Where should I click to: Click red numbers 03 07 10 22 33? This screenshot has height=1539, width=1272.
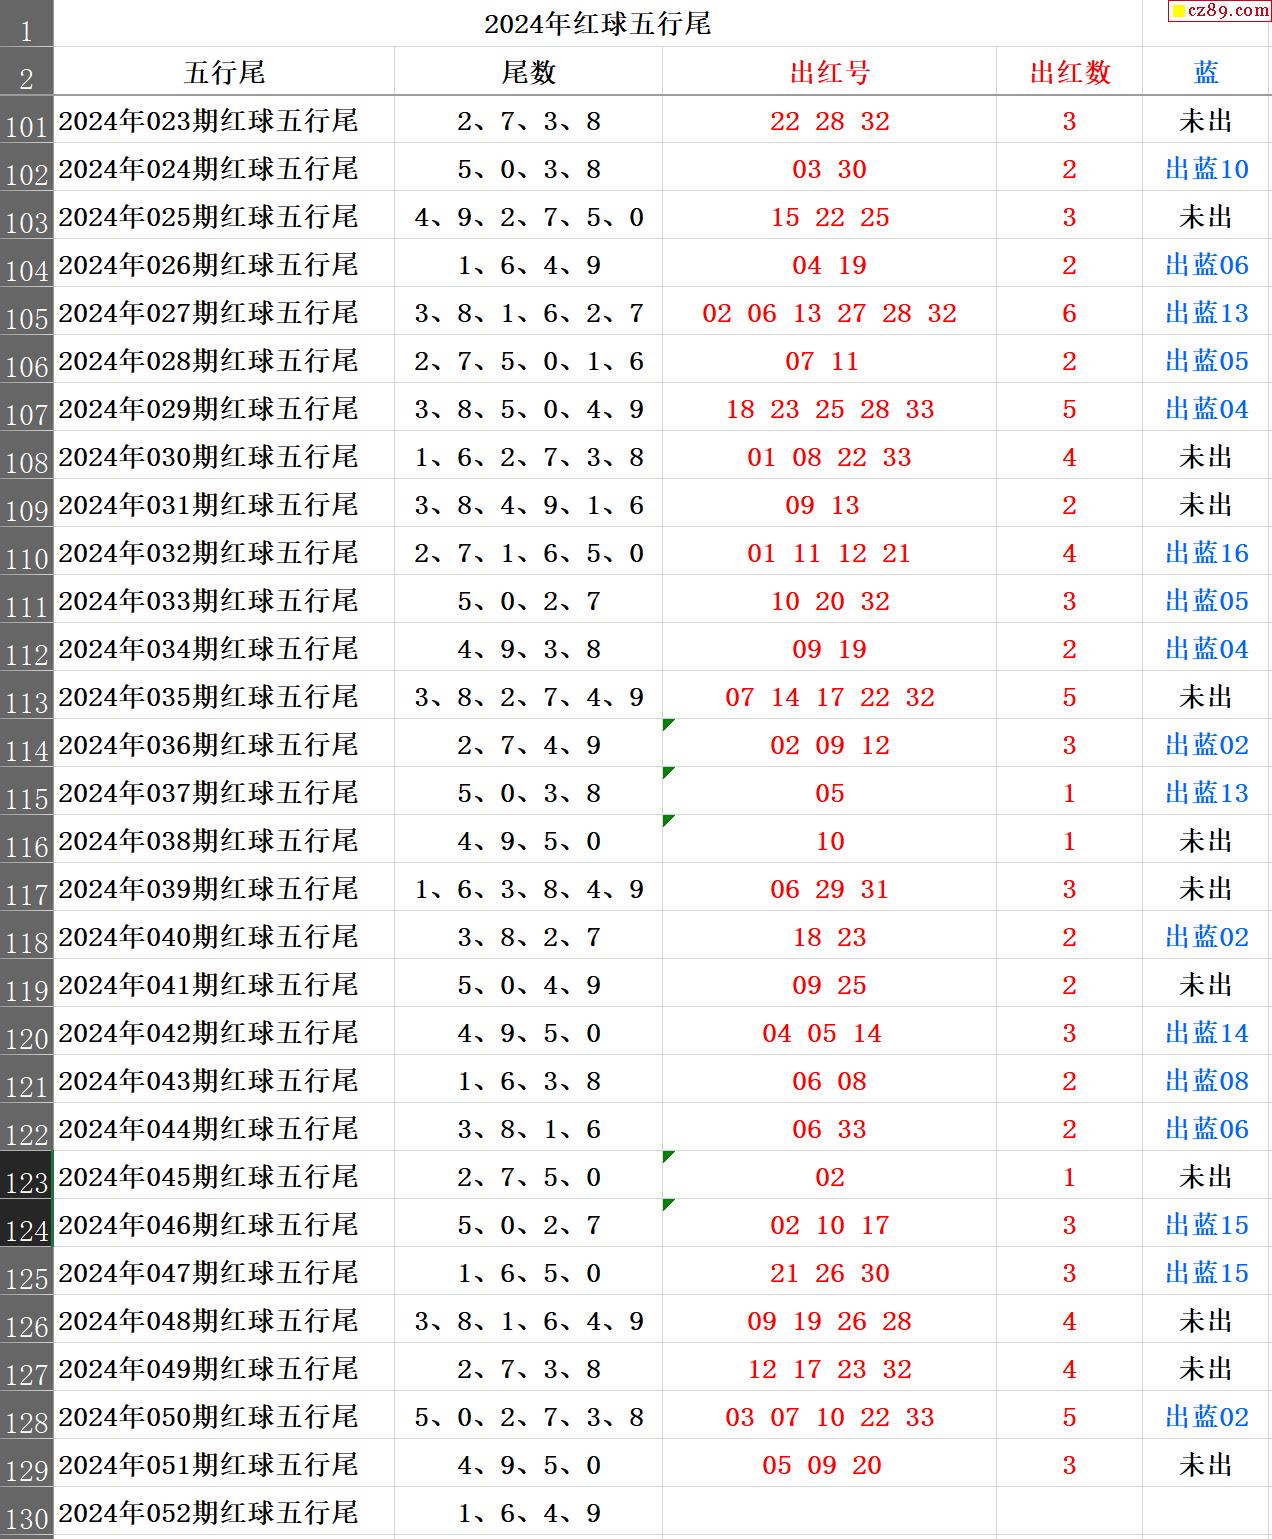click(x=829, y=1417)
